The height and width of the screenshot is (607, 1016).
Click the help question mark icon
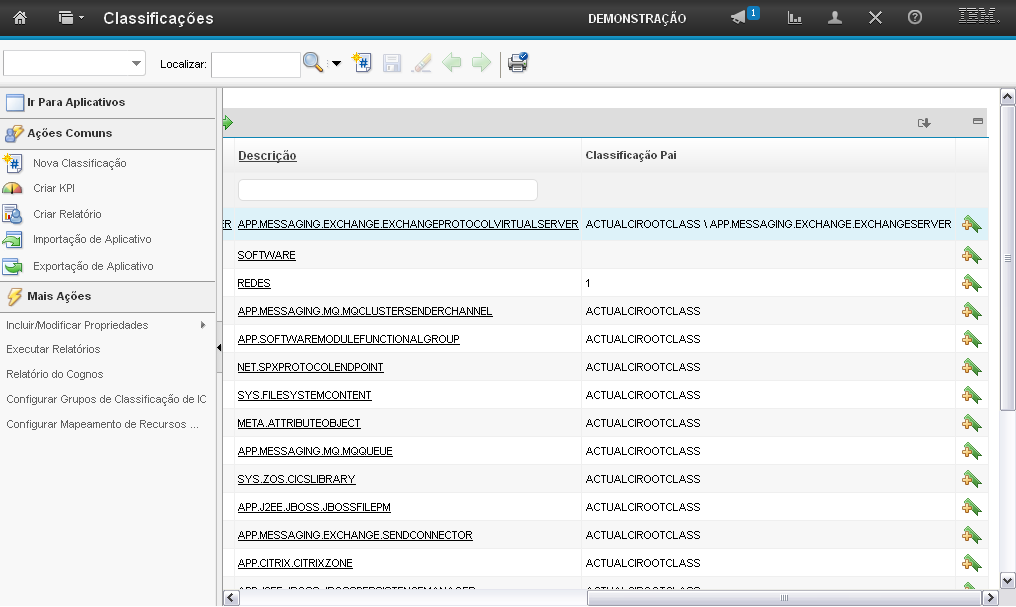[x=914, y=18]
